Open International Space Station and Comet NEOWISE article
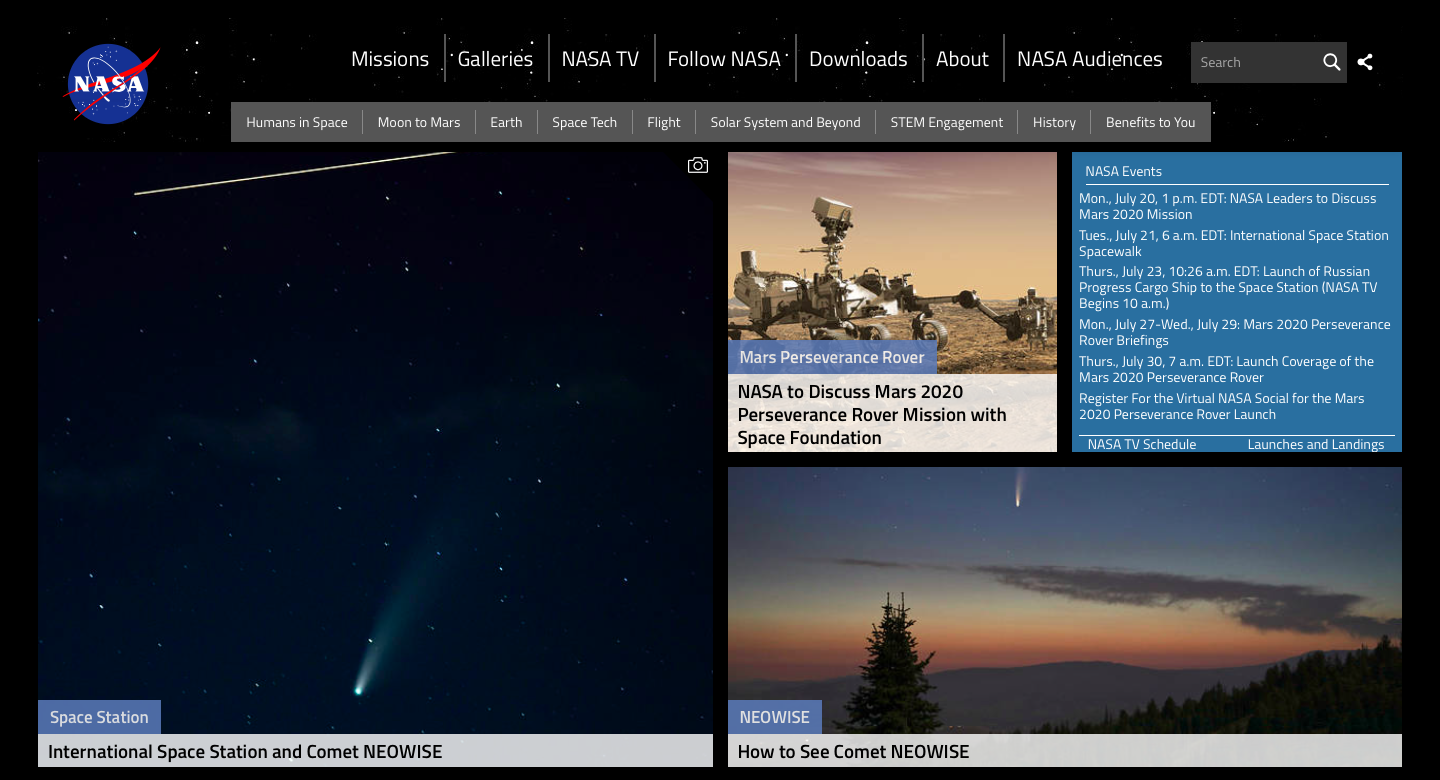 pyautogui.click(x=245, y=751)
